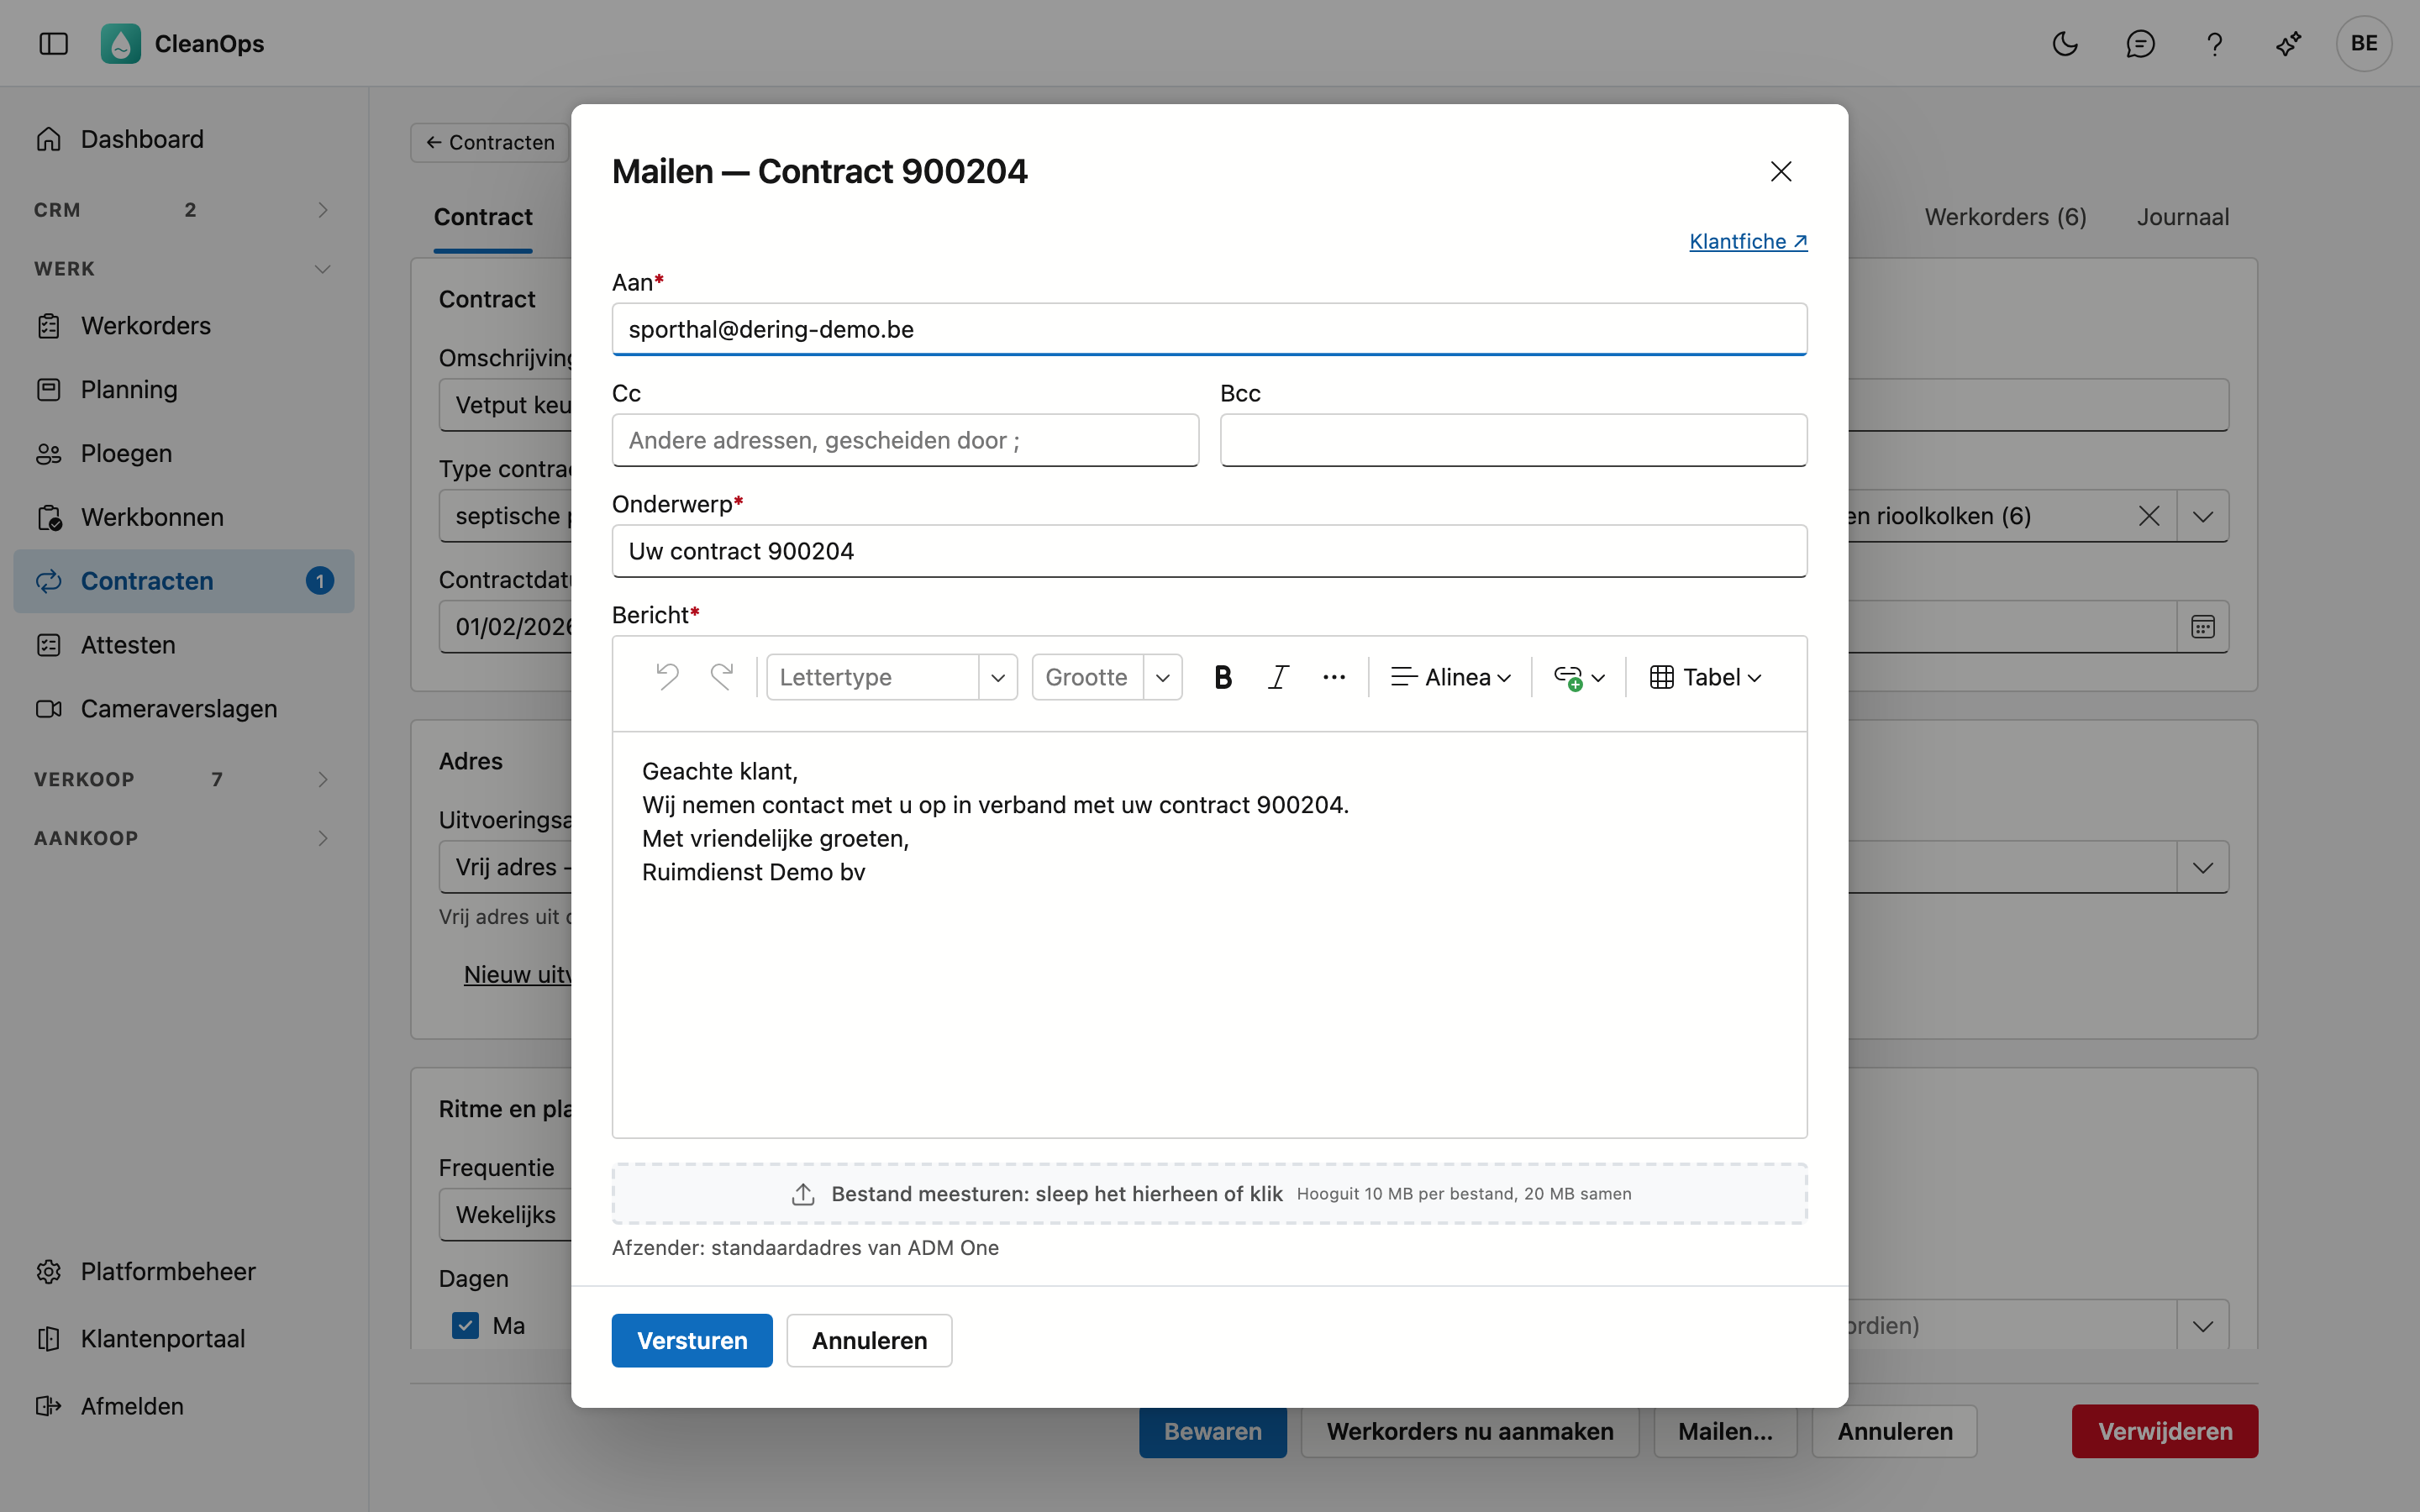Toggle italic formatting in the message

tap(1278, 677)
